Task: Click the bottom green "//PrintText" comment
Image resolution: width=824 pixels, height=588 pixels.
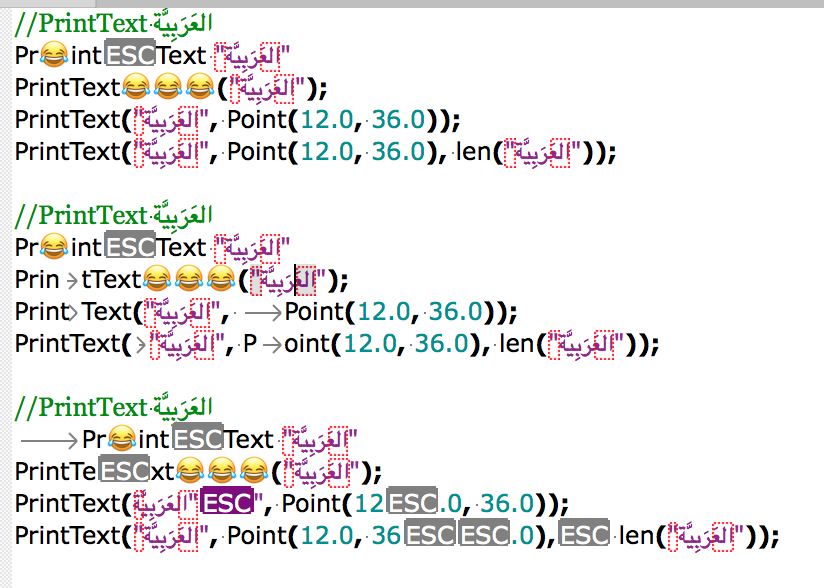Action: point(82,407)
